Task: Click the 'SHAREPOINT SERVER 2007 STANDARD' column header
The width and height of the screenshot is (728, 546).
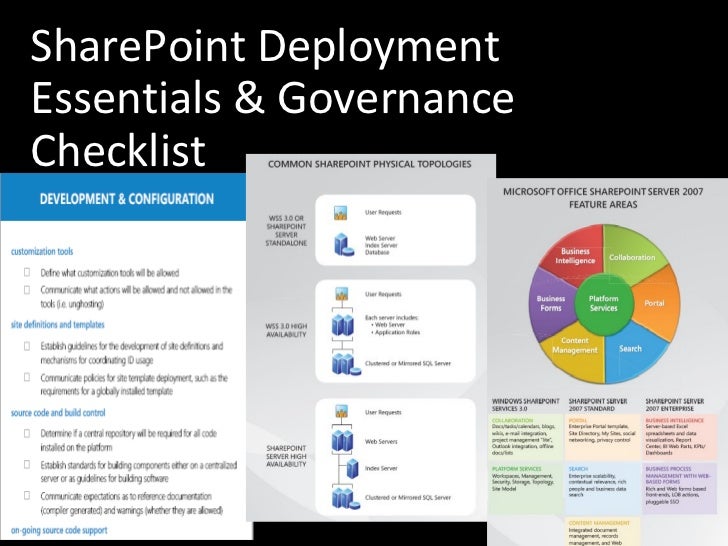Action: (x=598, y=404)
